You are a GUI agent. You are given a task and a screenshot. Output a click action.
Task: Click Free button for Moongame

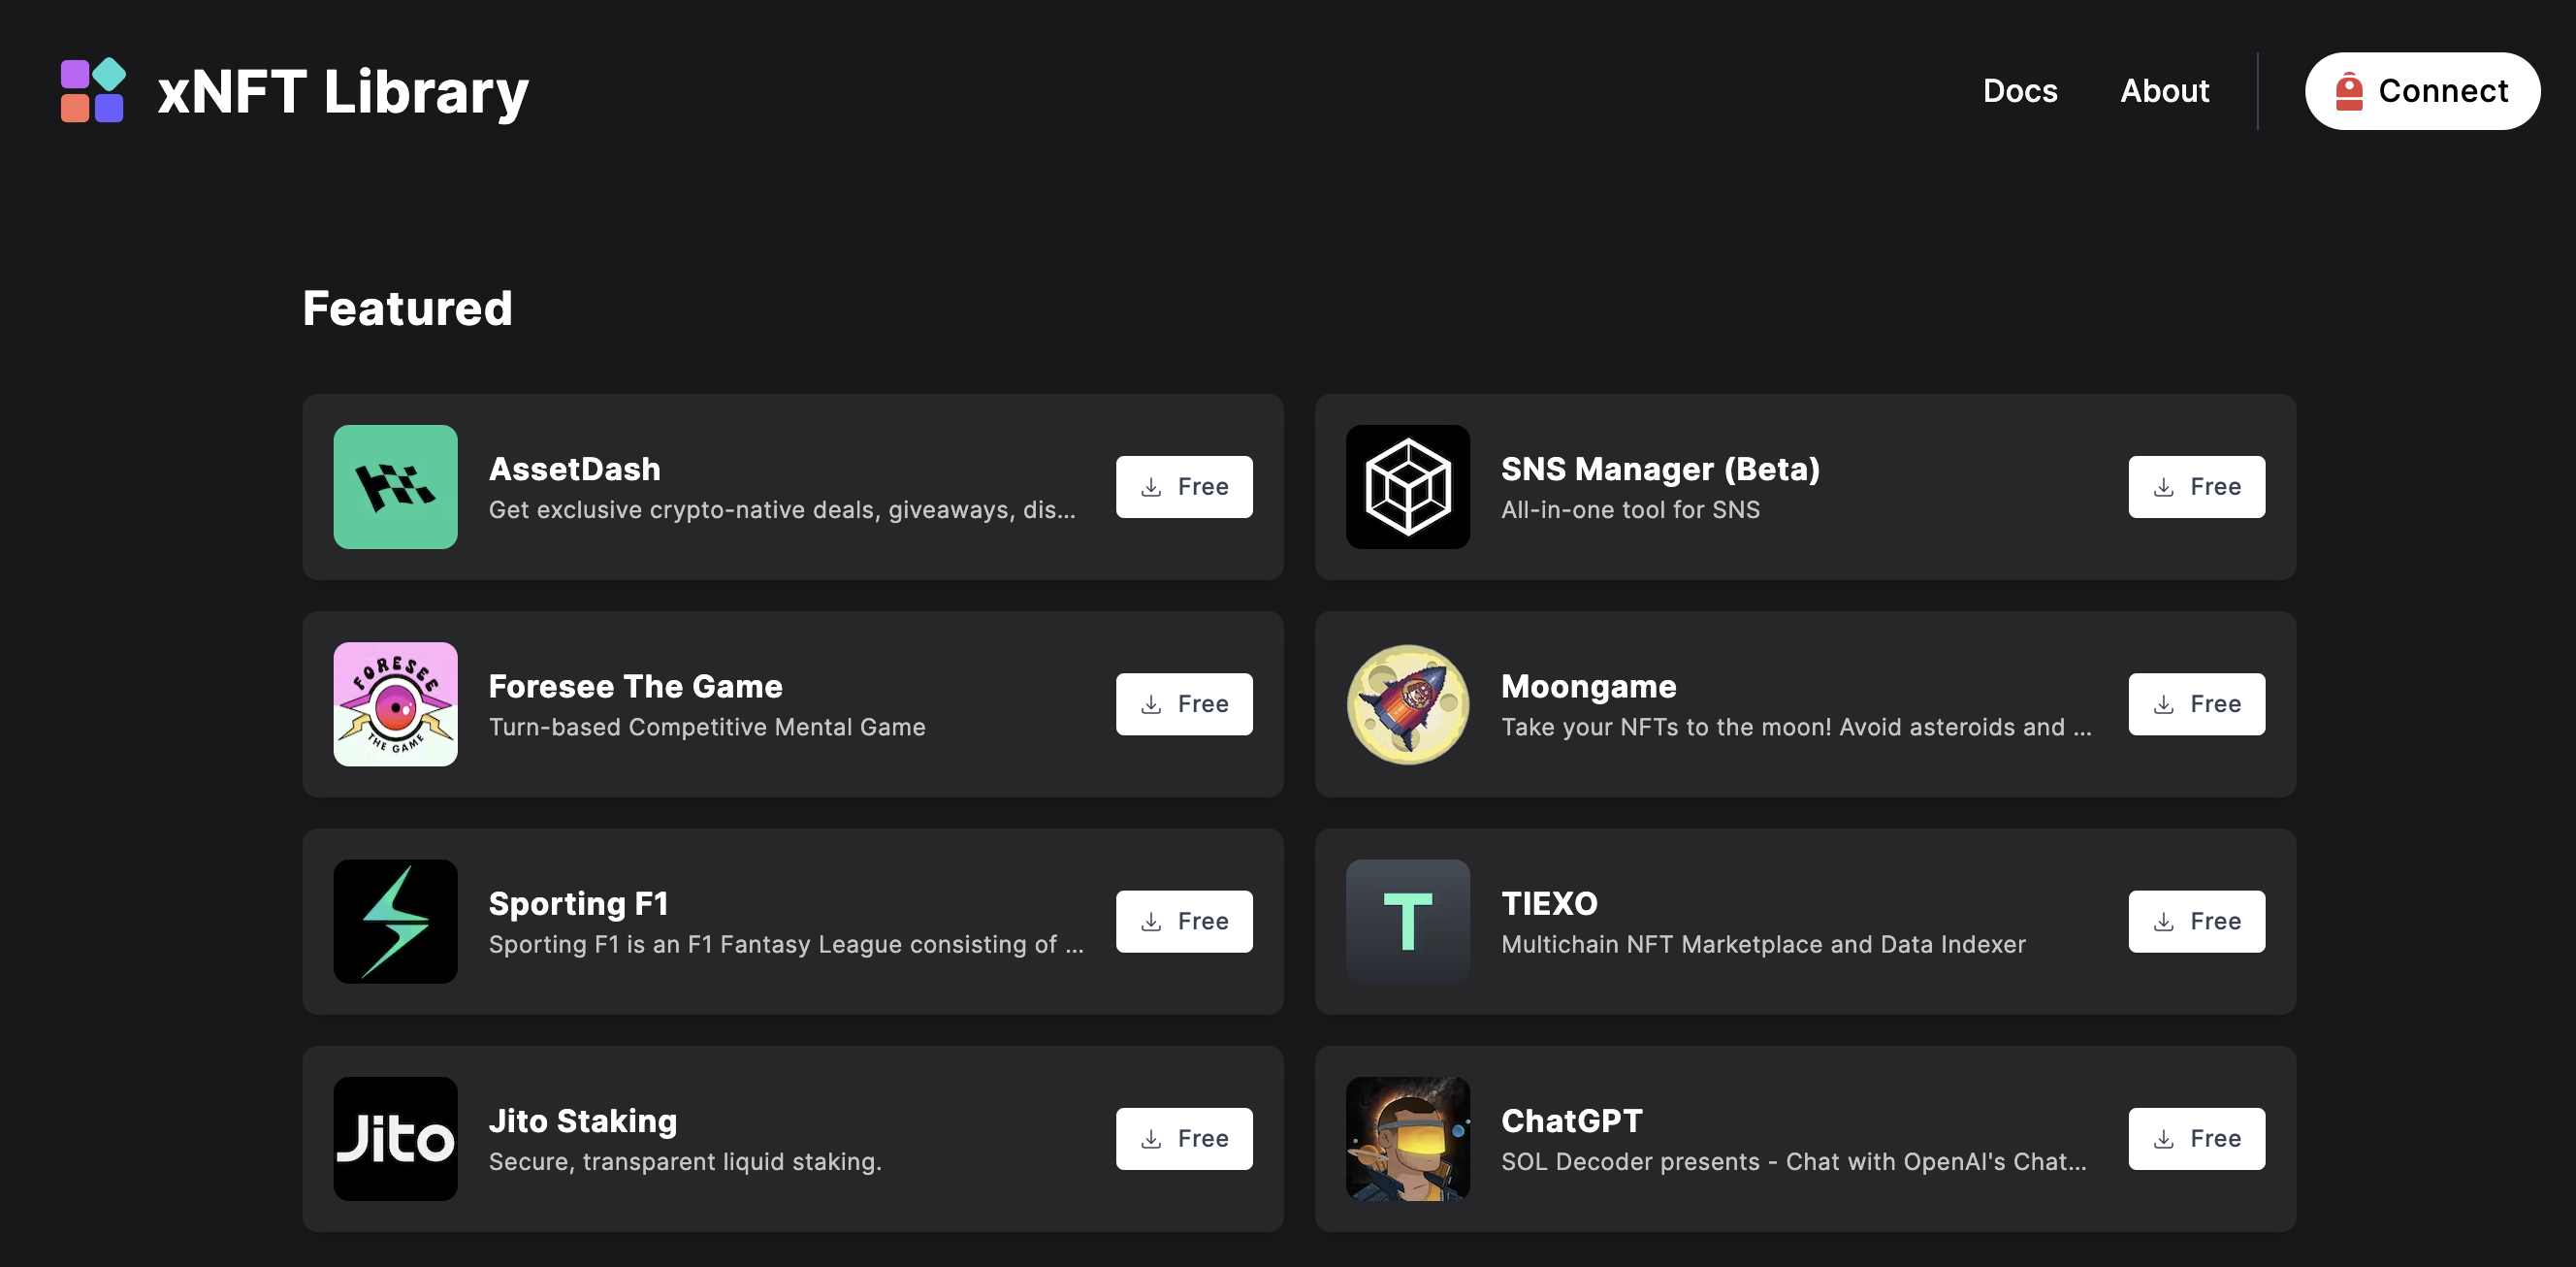[x=2195, y=704]
